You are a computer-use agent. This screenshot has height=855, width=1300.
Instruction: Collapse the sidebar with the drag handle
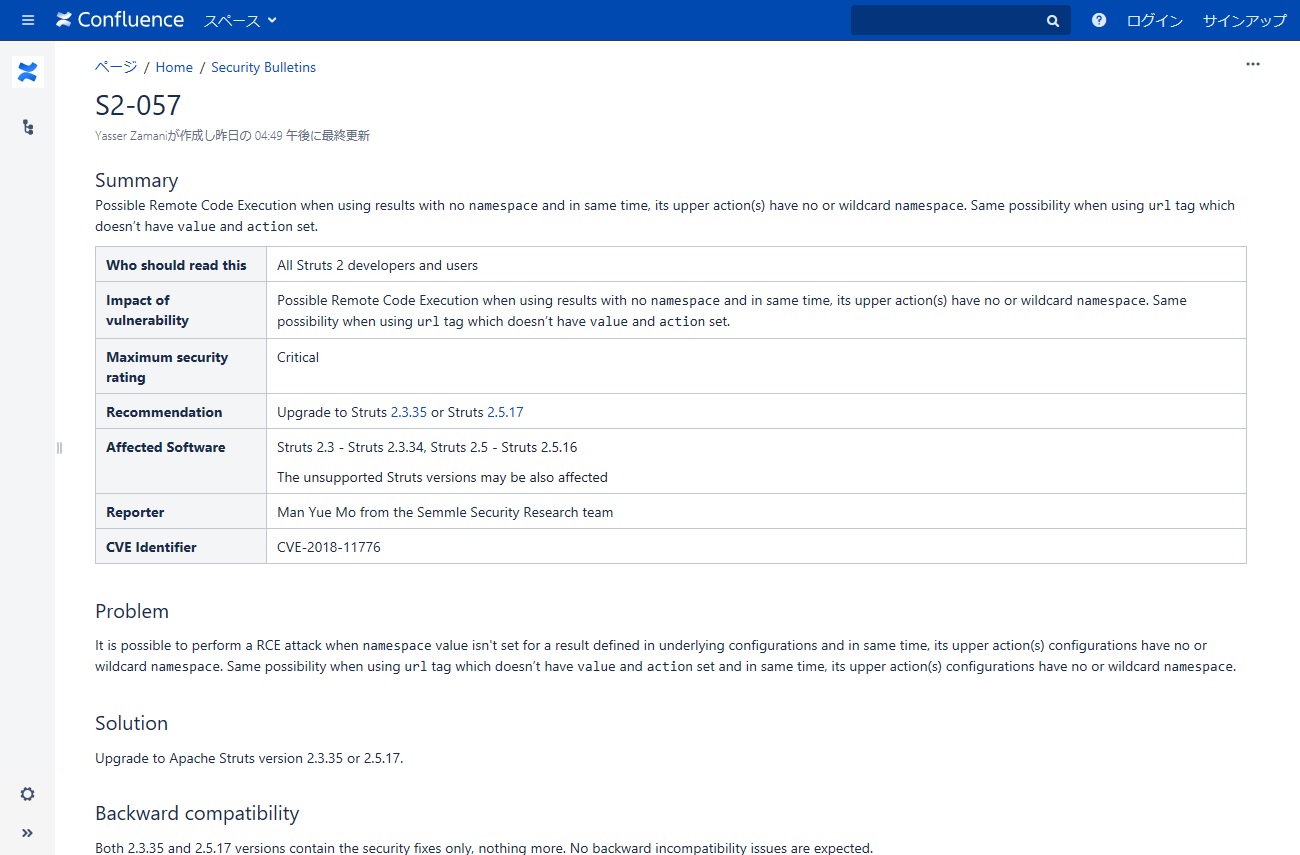point(59,449)
